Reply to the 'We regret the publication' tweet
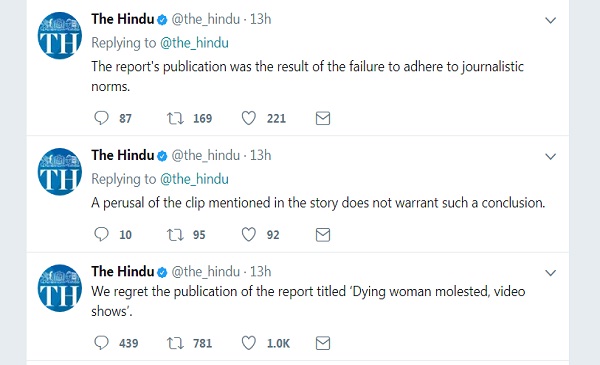600x365 pixels. [x=101, y=343]
